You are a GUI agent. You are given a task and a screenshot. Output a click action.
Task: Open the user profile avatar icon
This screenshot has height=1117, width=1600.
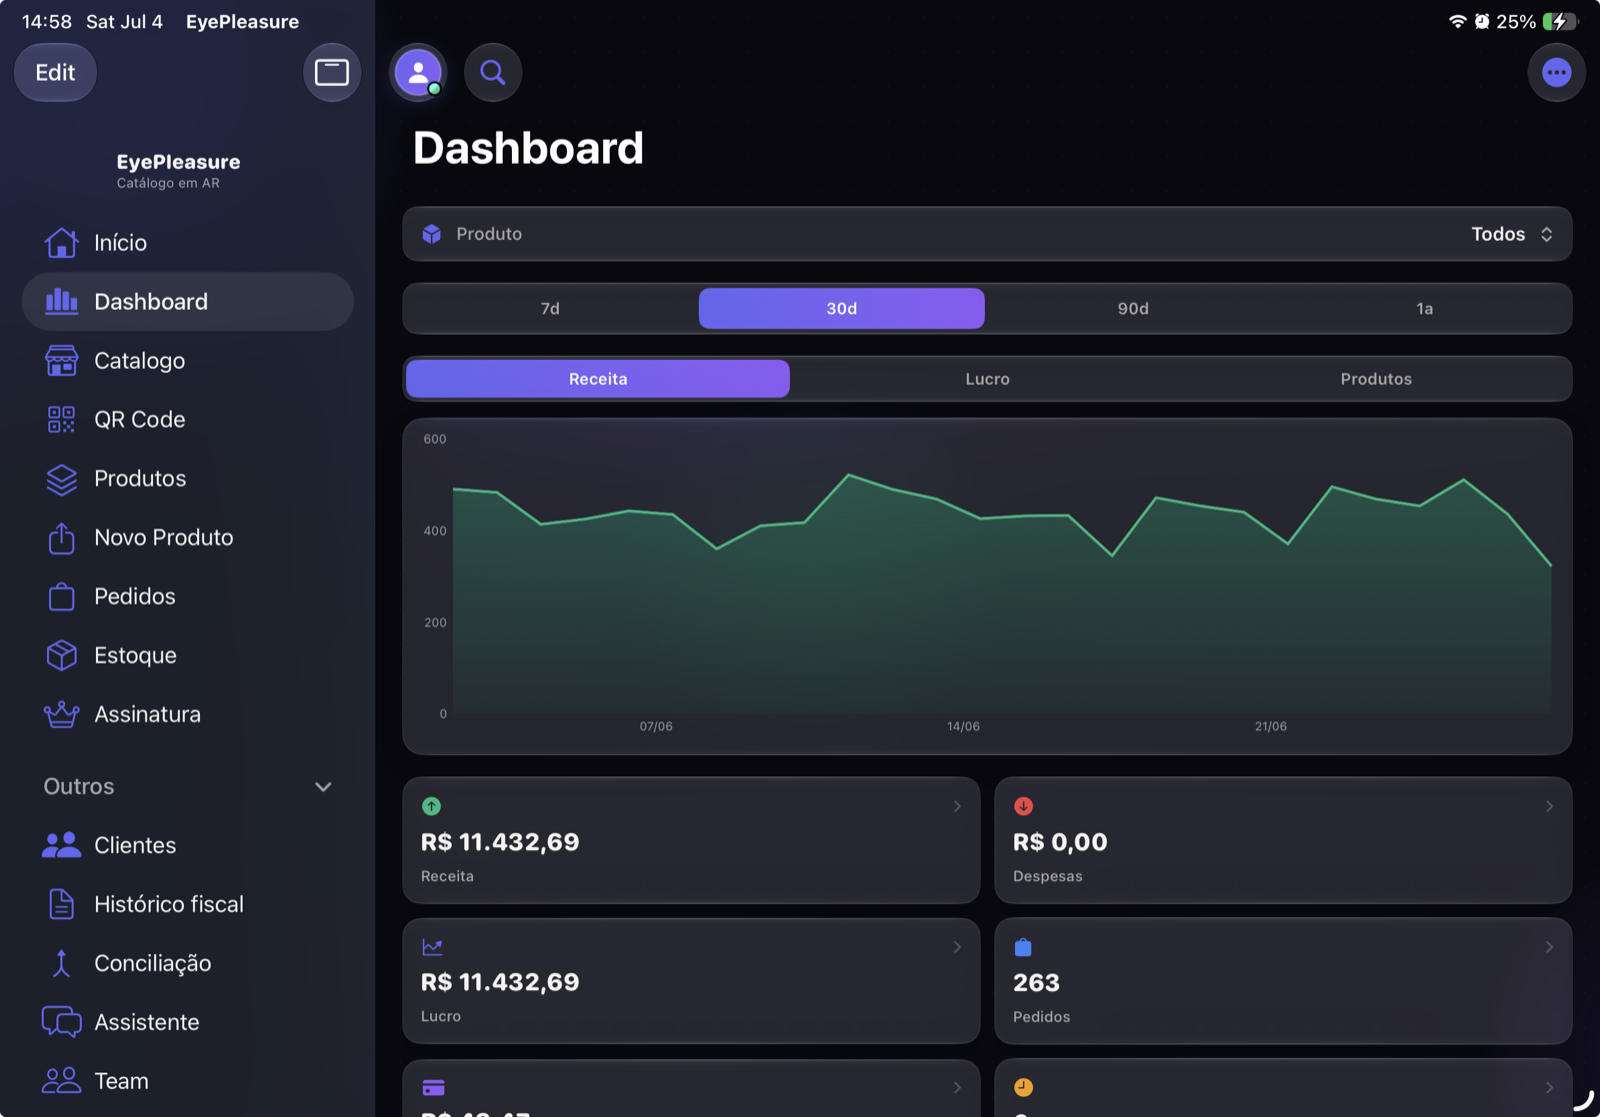pos(418,72)
